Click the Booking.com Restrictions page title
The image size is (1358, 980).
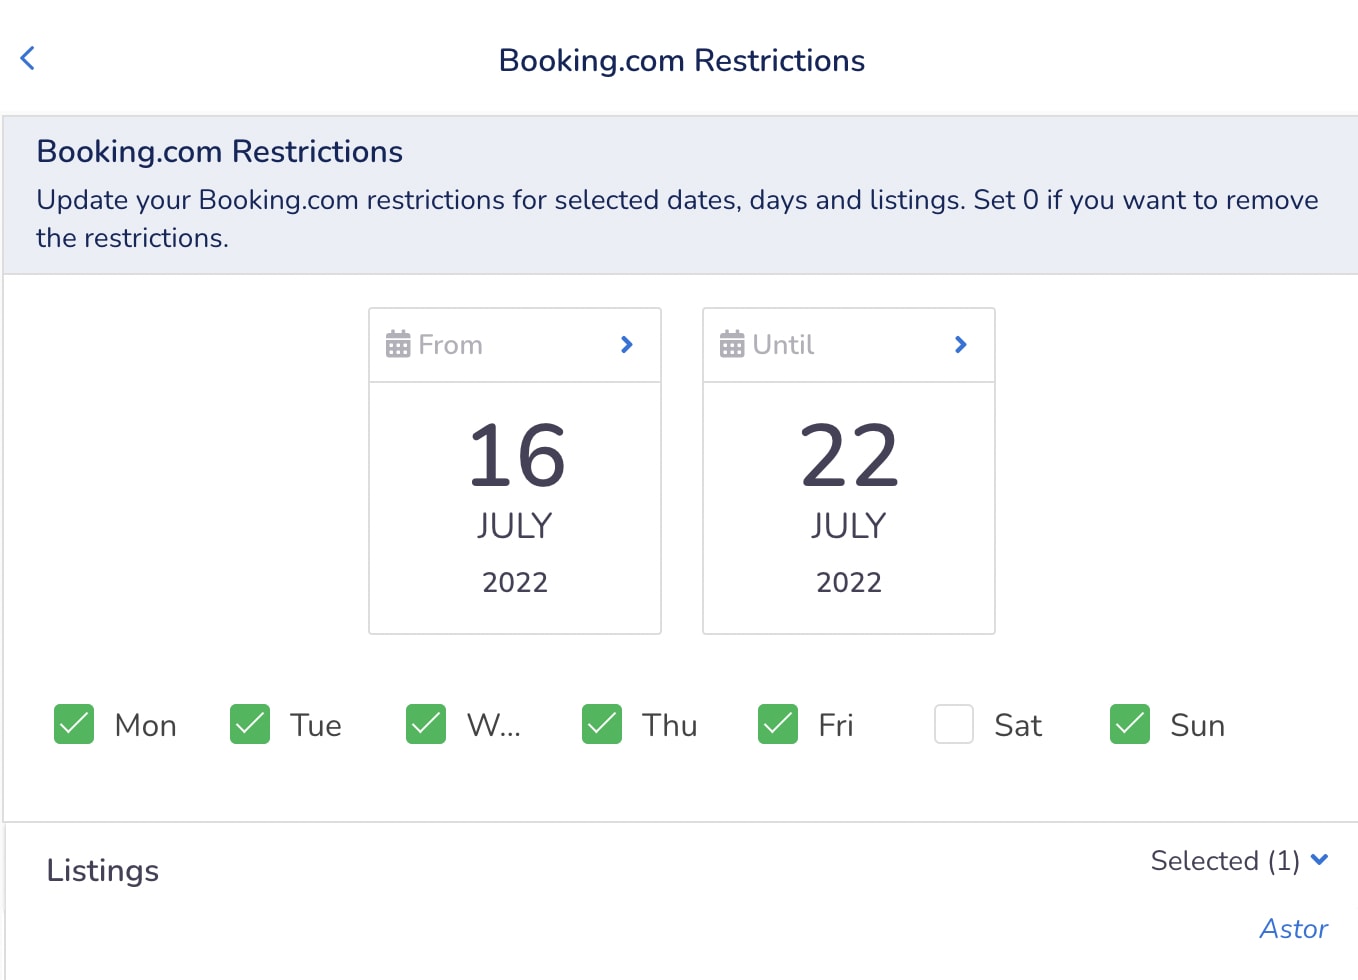(682, 61)
